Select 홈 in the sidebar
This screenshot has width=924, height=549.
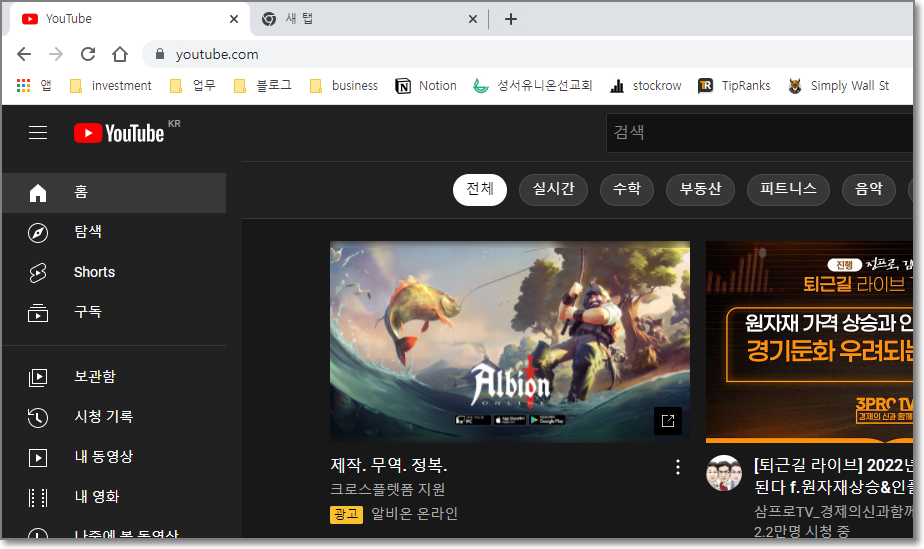click(114, 193)
